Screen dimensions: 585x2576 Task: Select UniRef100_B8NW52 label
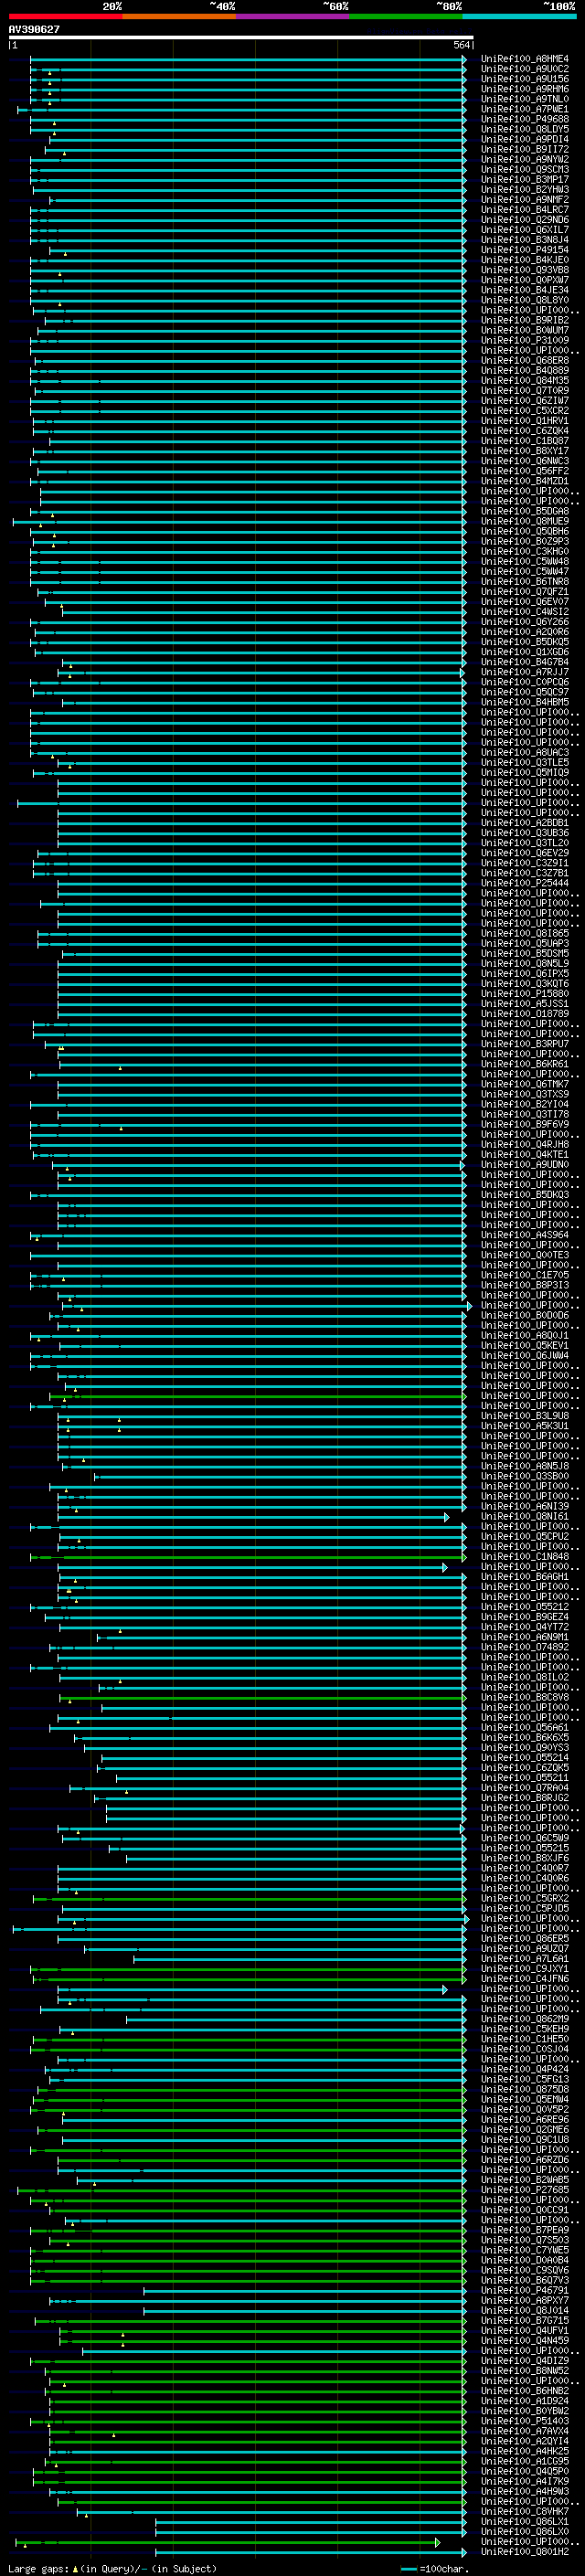525,2370
